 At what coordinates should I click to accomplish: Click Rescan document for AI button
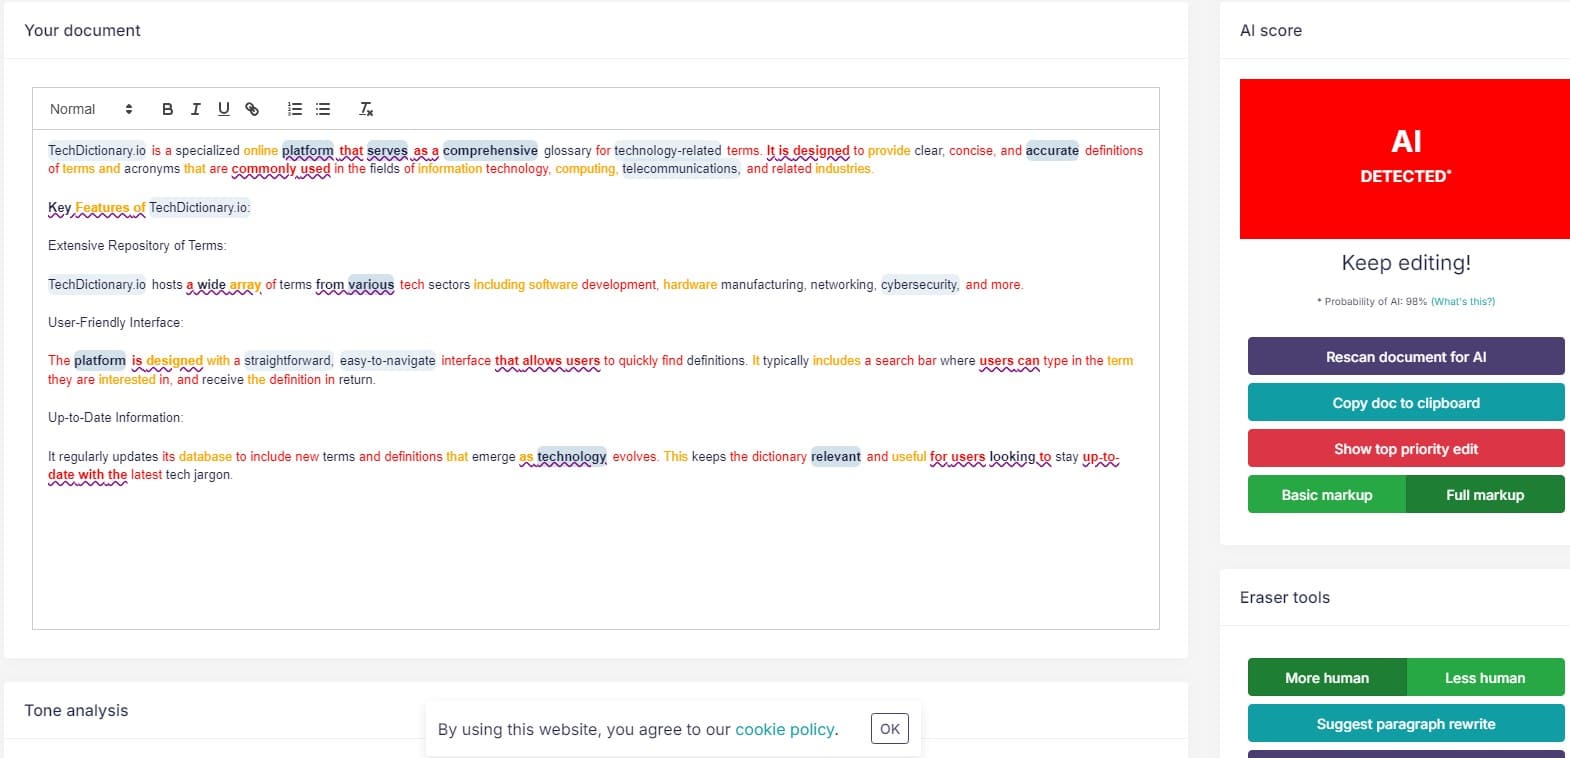coord(1405,357)
